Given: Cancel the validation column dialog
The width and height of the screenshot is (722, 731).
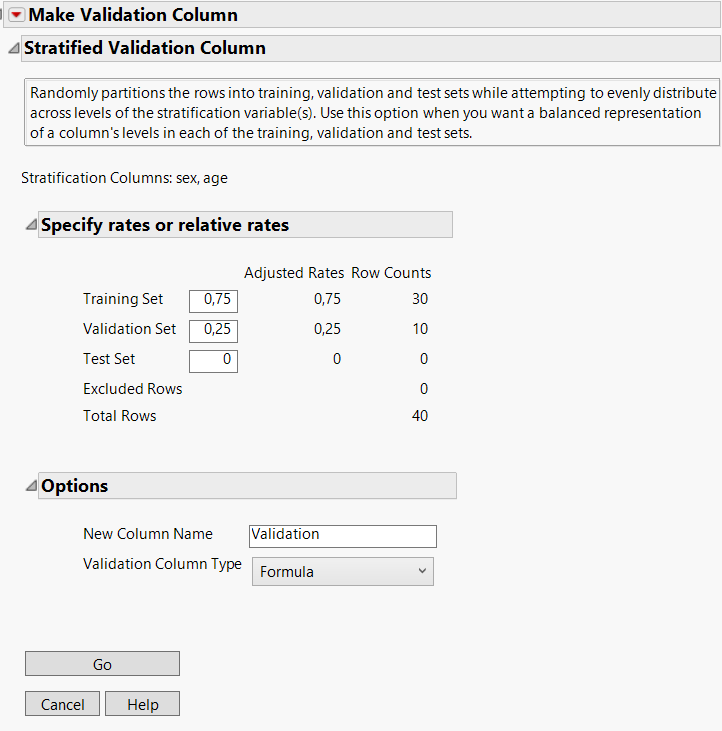Looking at the screenshot, I should [62, 704].
